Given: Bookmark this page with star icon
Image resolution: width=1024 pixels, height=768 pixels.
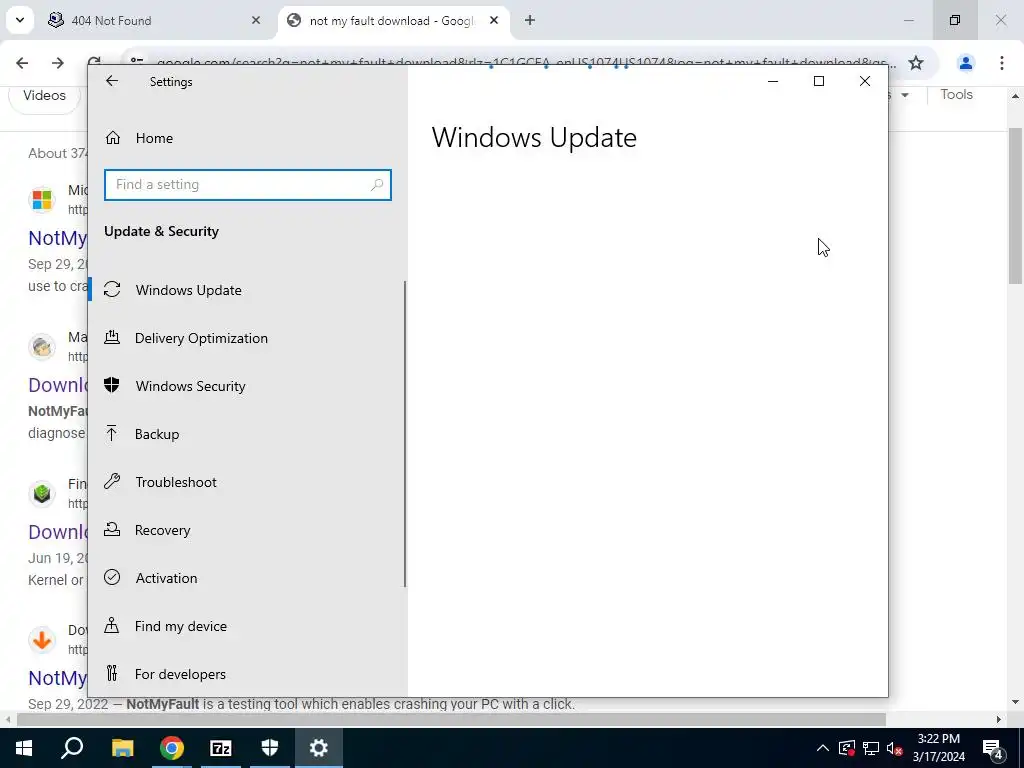Looking at the screenshot, I should tap(916, 63).
